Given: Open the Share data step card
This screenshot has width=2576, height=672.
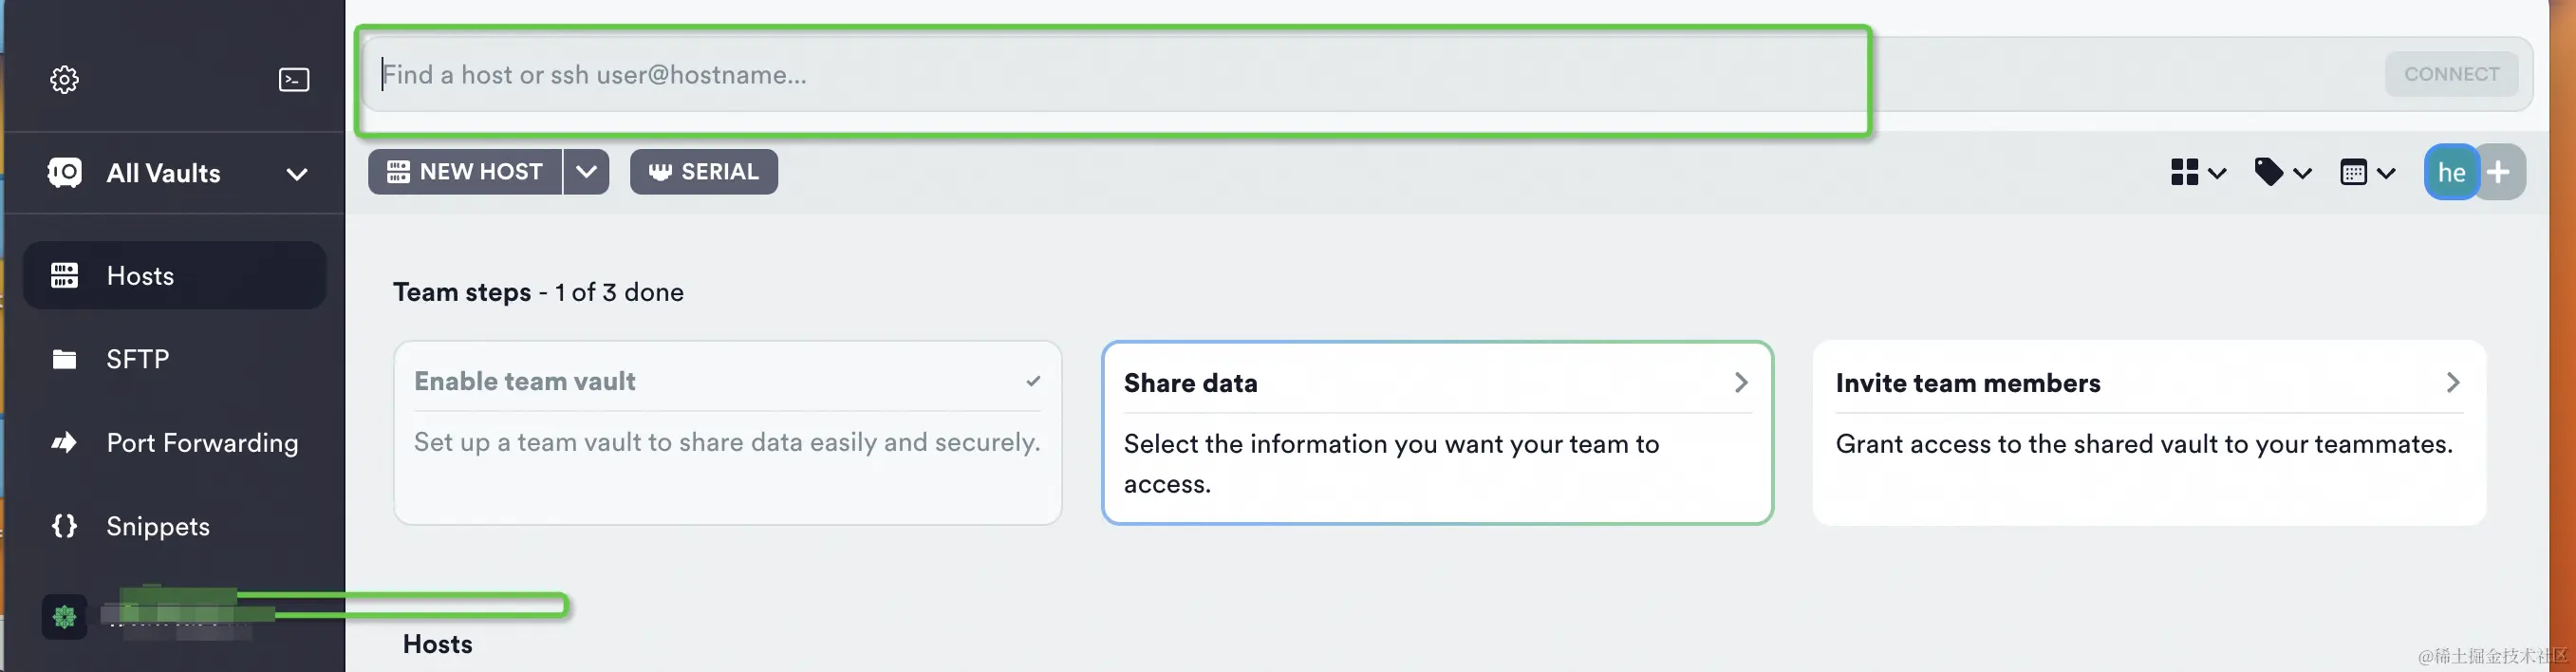Looking at the screenshot, I should click(x=1437, y=432).
